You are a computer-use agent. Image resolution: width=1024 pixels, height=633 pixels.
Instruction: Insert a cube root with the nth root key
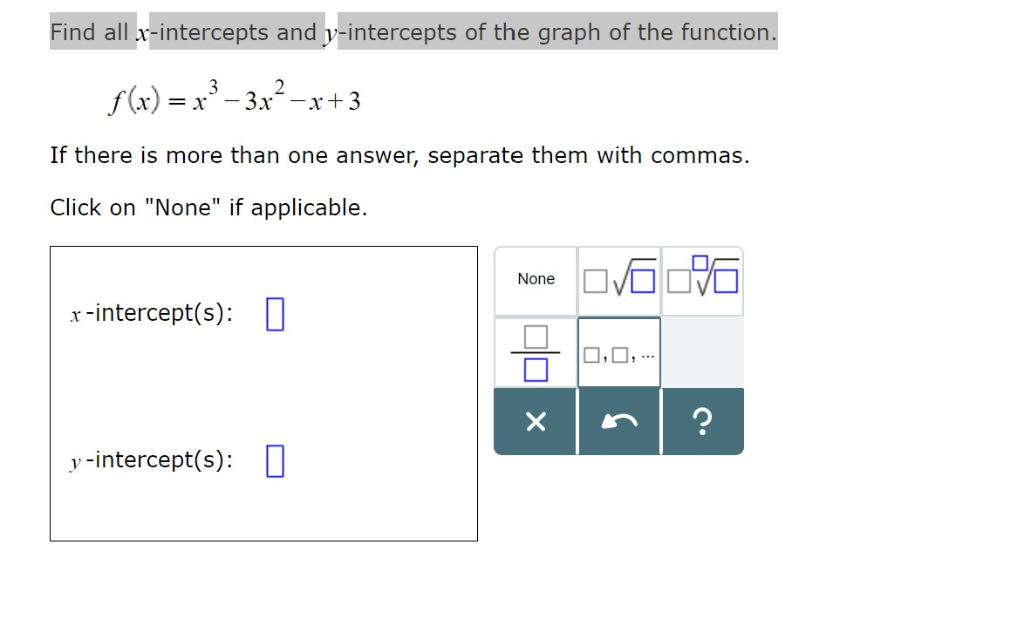tap(702, 279)
